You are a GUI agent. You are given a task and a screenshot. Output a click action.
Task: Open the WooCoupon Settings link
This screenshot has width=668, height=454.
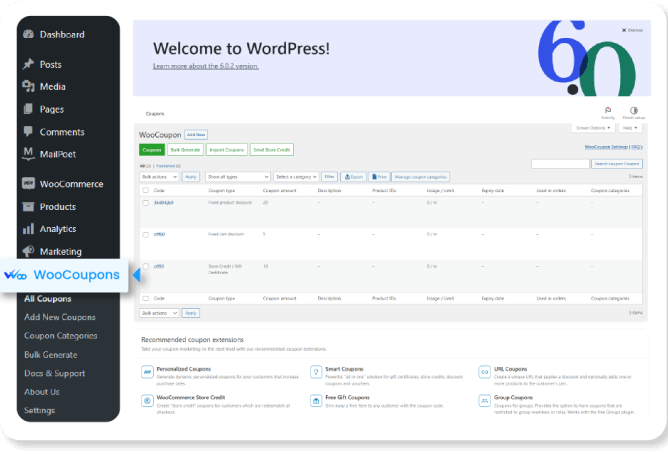coord(606,147)
